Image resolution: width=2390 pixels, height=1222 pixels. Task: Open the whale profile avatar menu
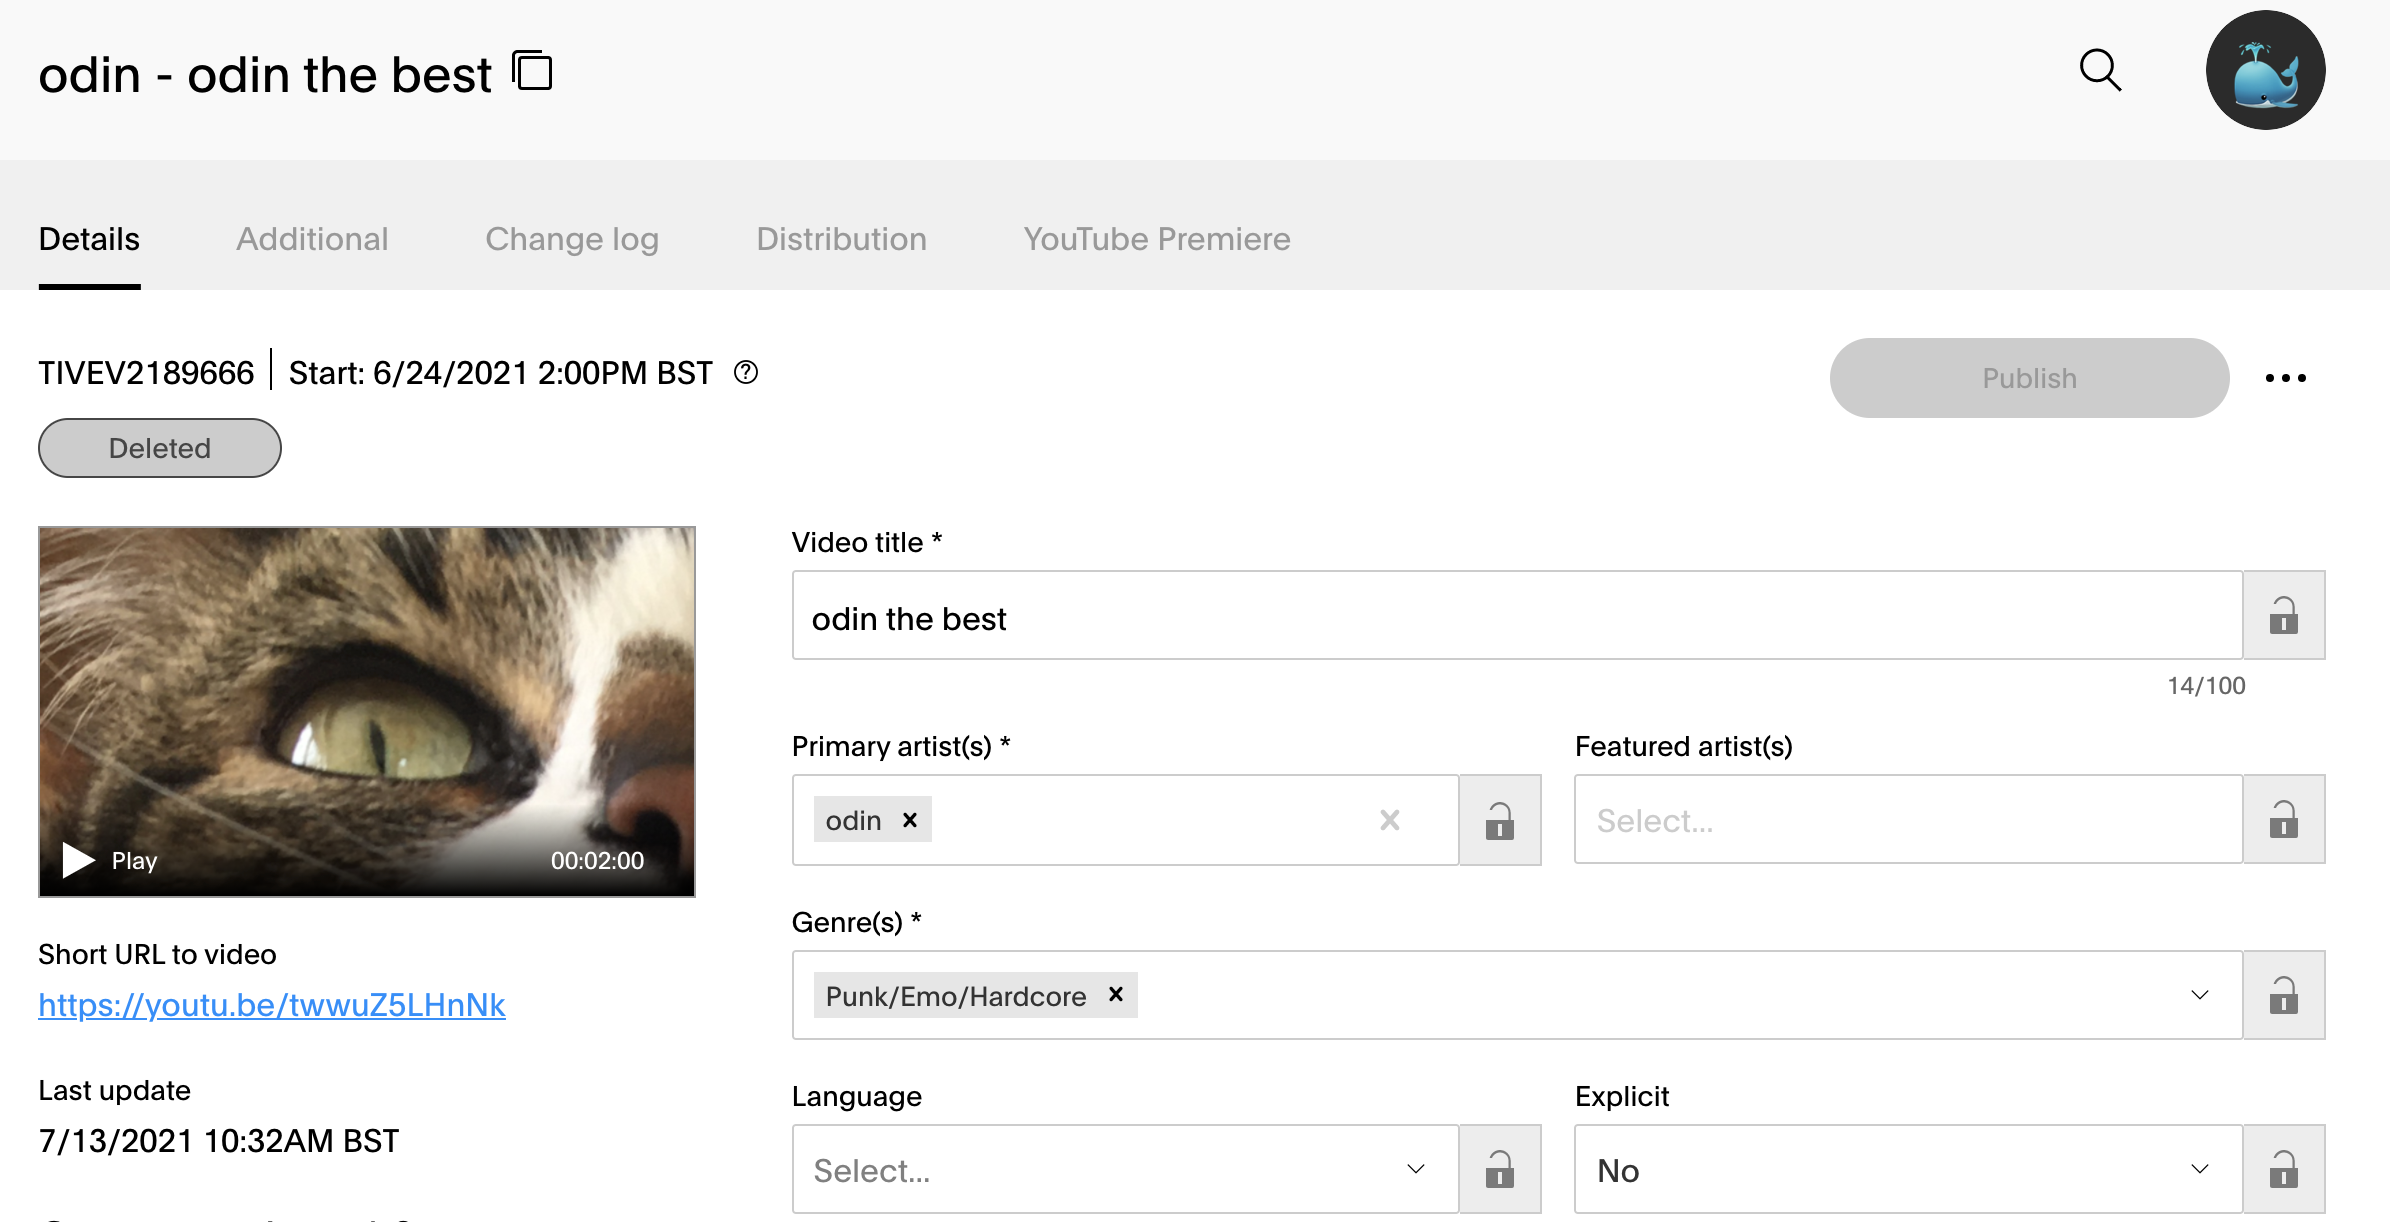pyautogui.click(x=2265, y=70)
